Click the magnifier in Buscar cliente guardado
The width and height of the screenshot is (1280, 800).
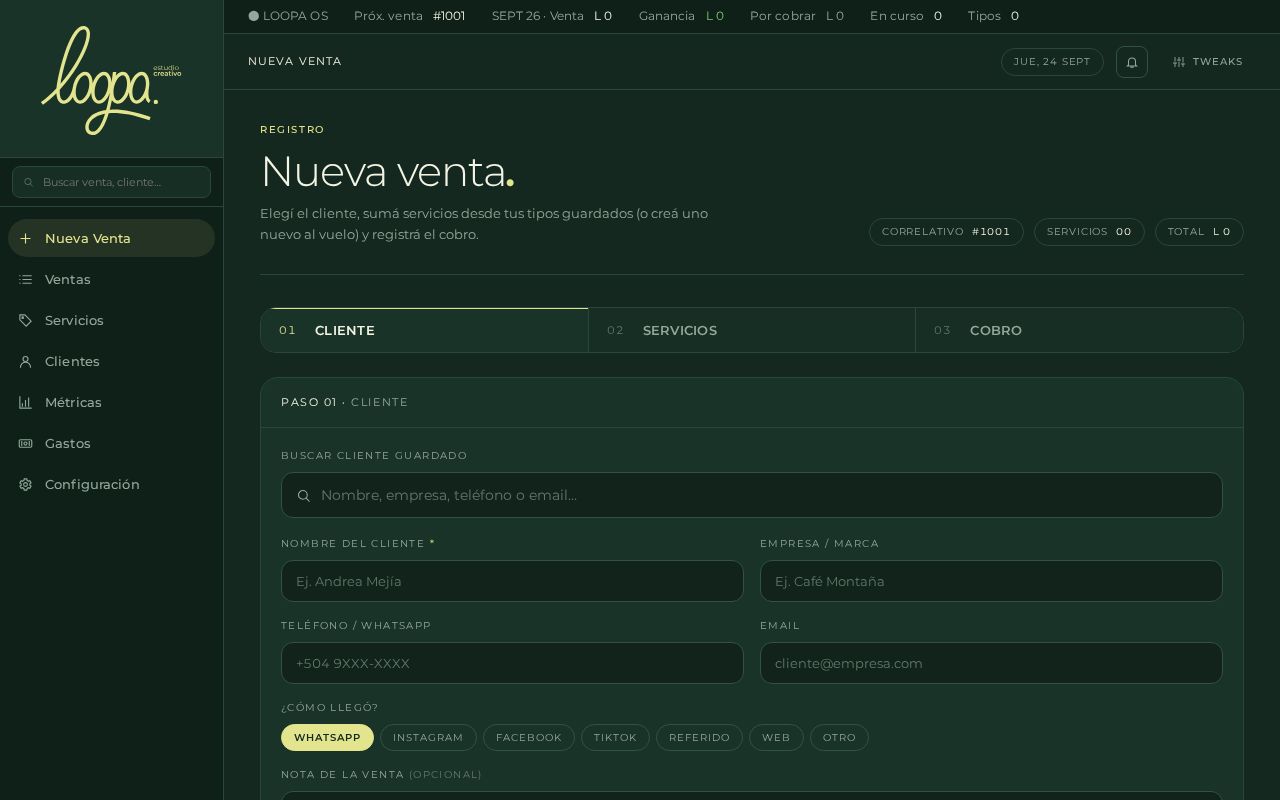304,495
